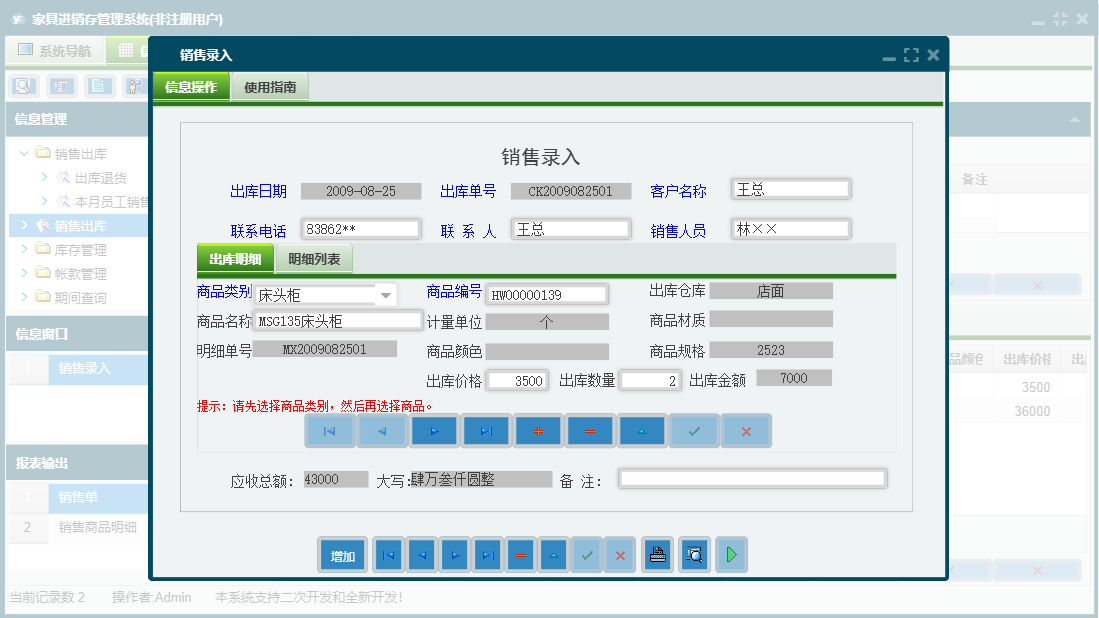Screen dimensions: 1099x618
Task: Expand the 库存管理 tree node
Action: pyautogui.click(x=26, y=251)
